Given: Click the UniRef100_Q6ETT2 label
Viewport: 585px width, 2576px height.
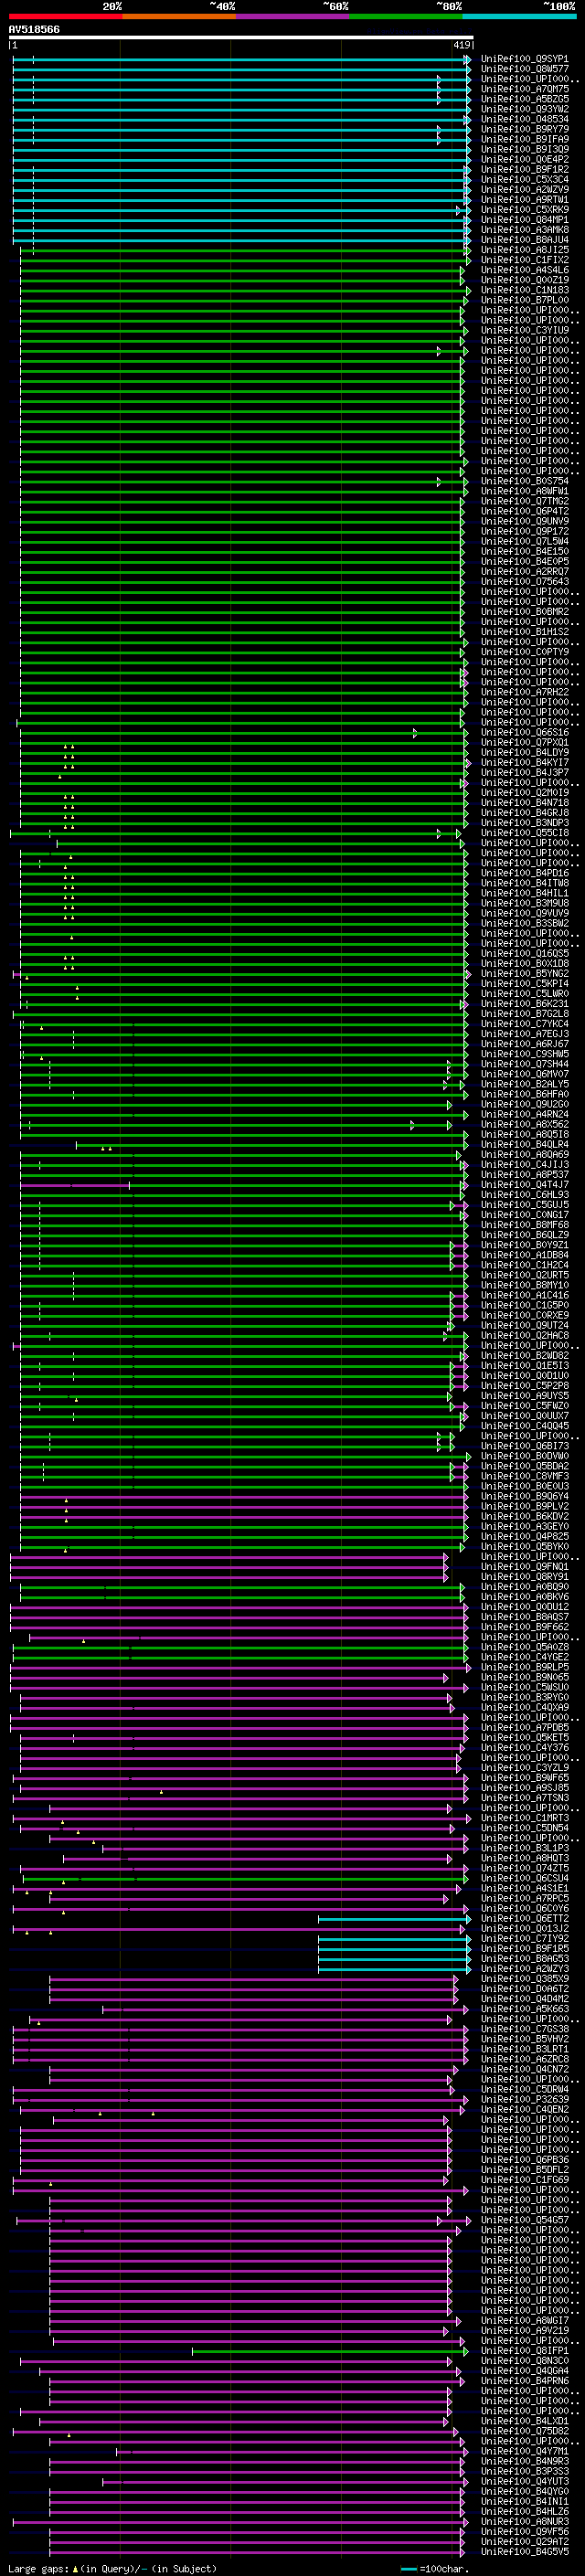Looking at the screenshot, I should 524,1919.
